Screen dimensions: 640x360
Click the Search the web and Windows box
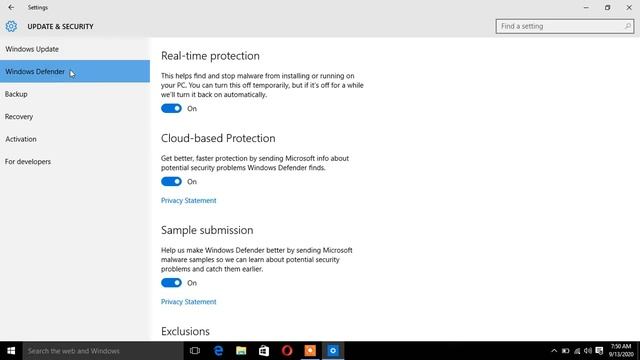point(103,351)
